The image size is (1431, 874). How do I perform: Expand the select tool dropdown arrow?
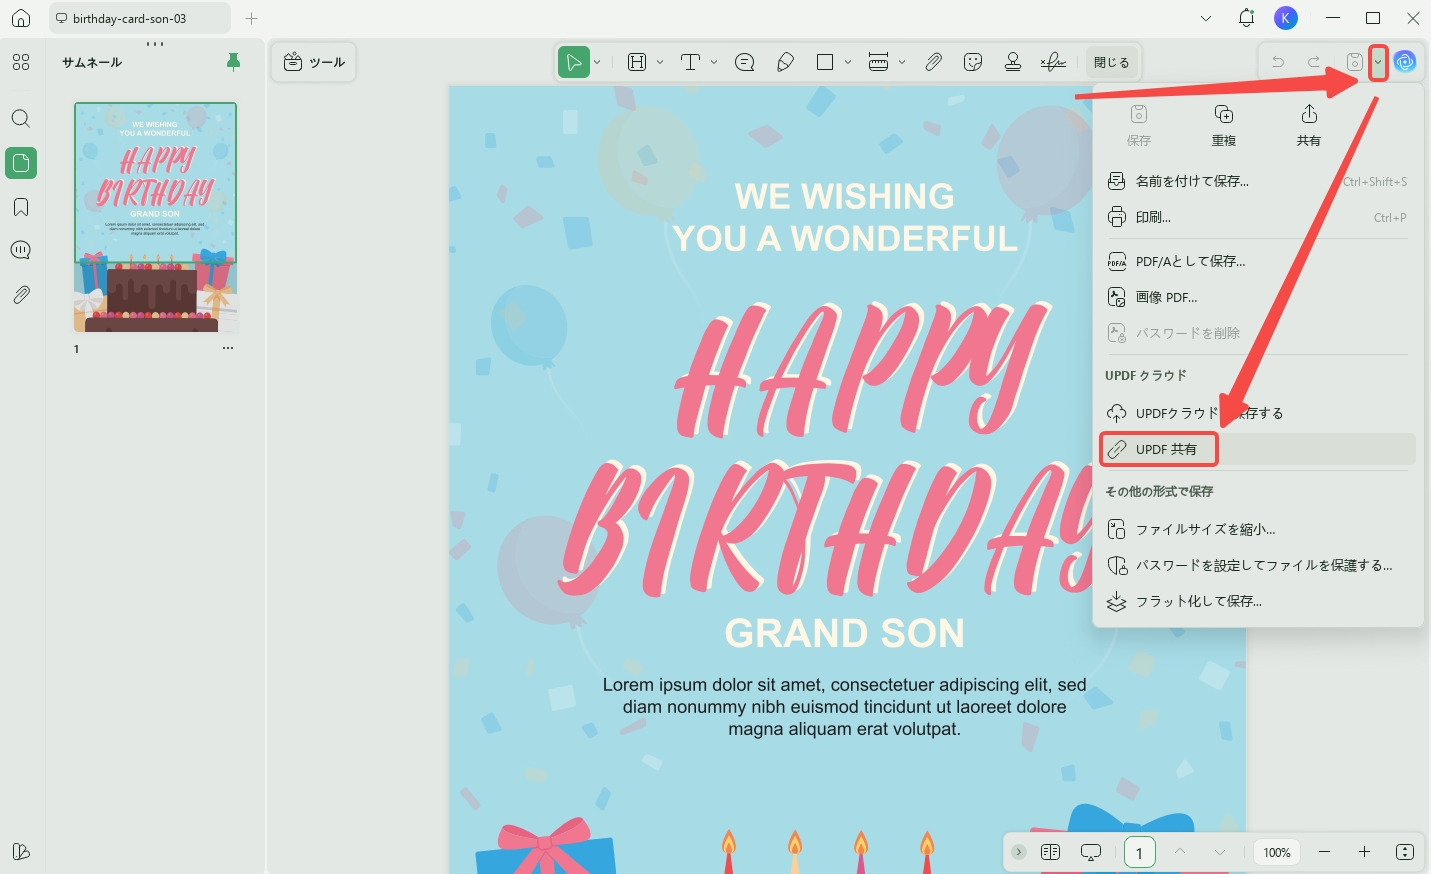(598, 62)
